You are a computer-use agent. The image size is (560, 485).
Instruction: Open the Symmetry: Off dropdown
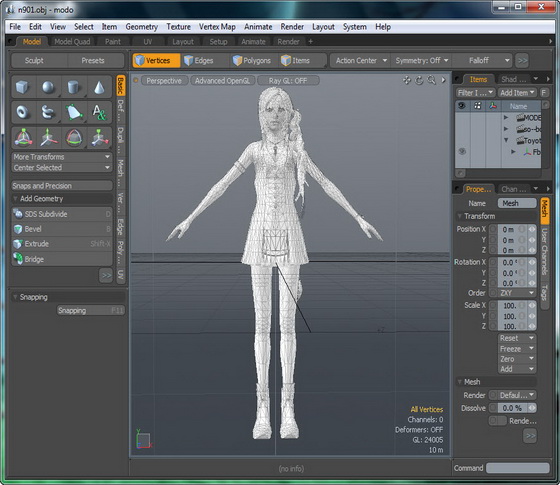tap(421, 60)
